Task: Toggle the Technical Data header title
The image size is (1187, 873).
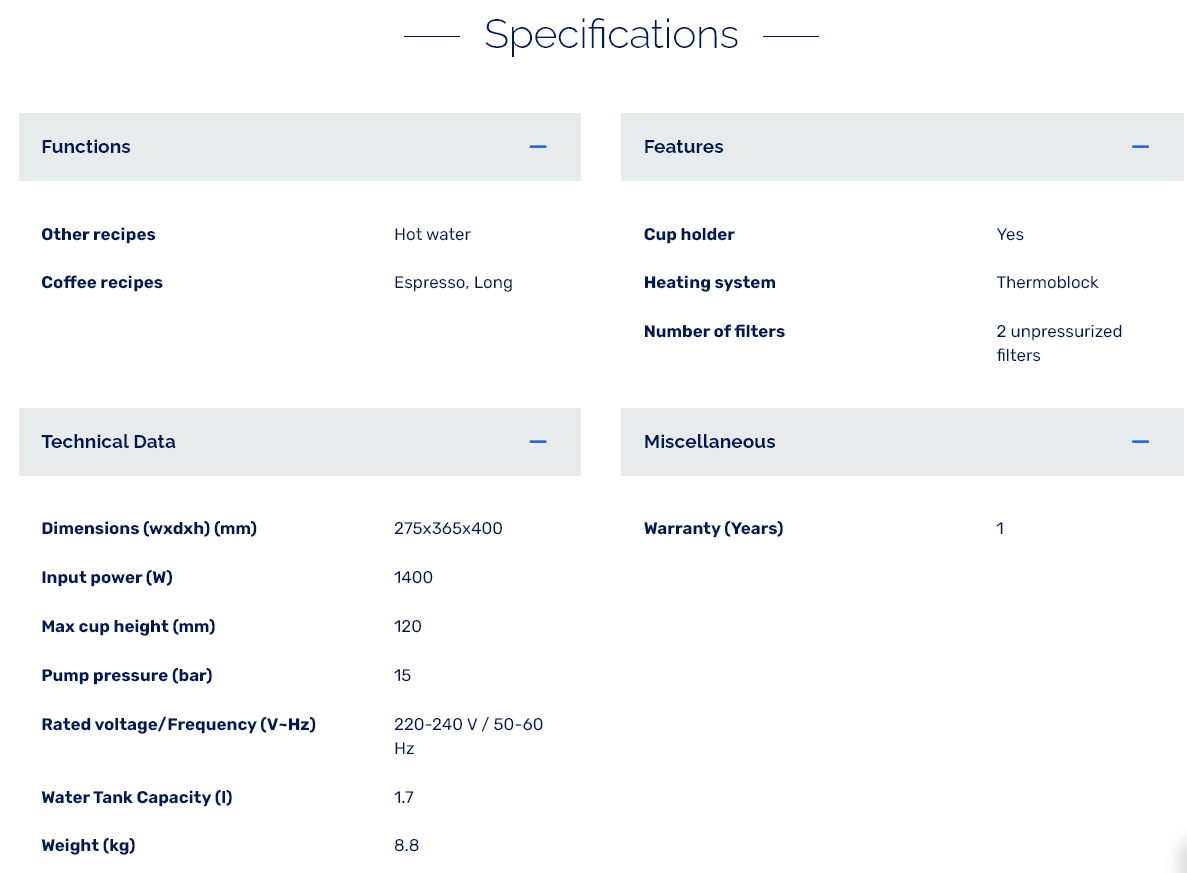Action: [x=108, y=442]
